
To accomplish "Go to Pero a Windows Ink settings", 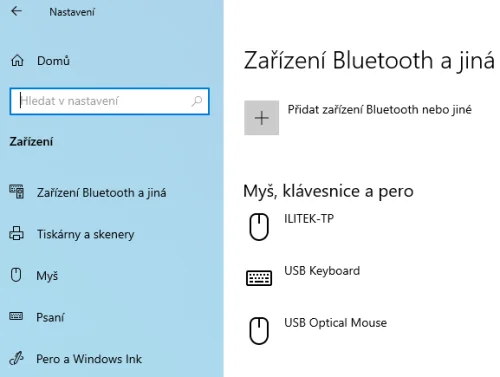I will [x=89, y=359].
